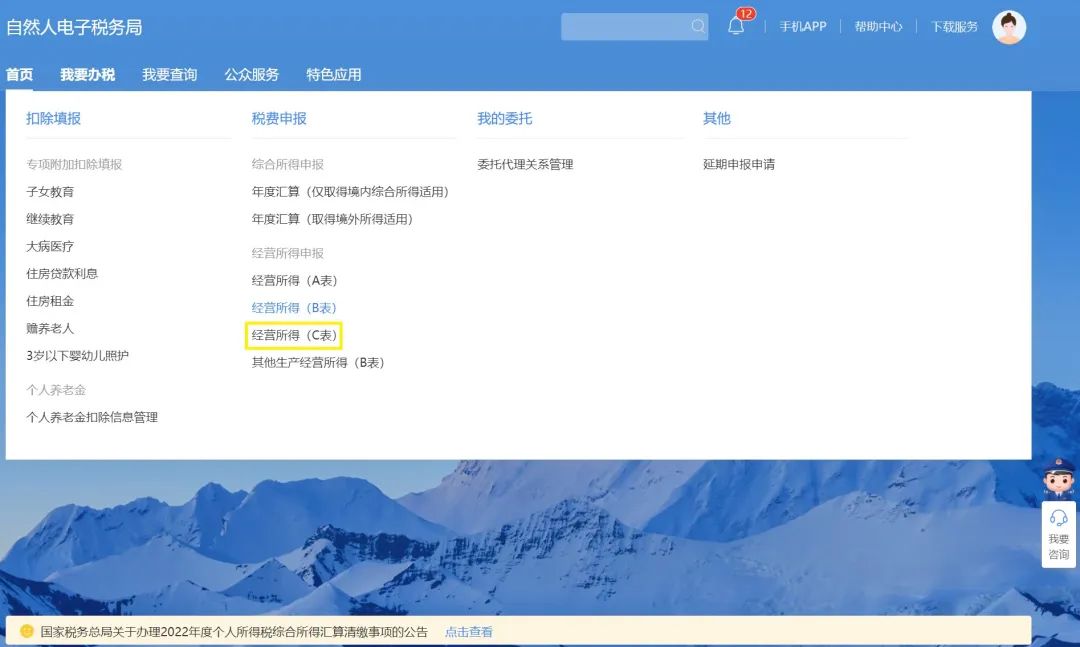Open 委托代理关系管理
This screenshot has width=1080, height=647.
tap(525, 164)
